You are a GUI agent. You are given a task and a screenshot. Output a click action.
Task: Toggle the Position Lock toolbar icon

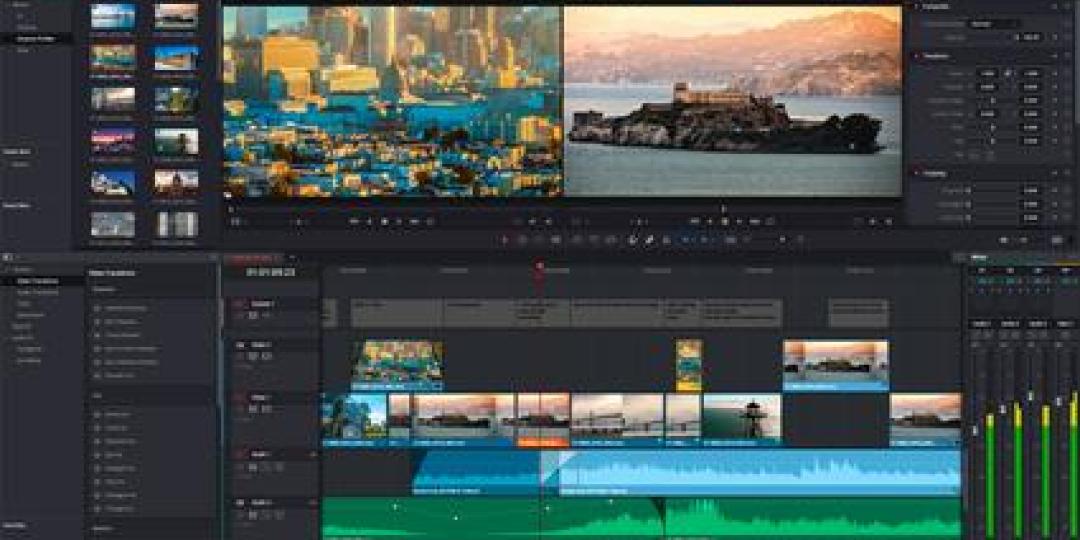pos(666,240)
